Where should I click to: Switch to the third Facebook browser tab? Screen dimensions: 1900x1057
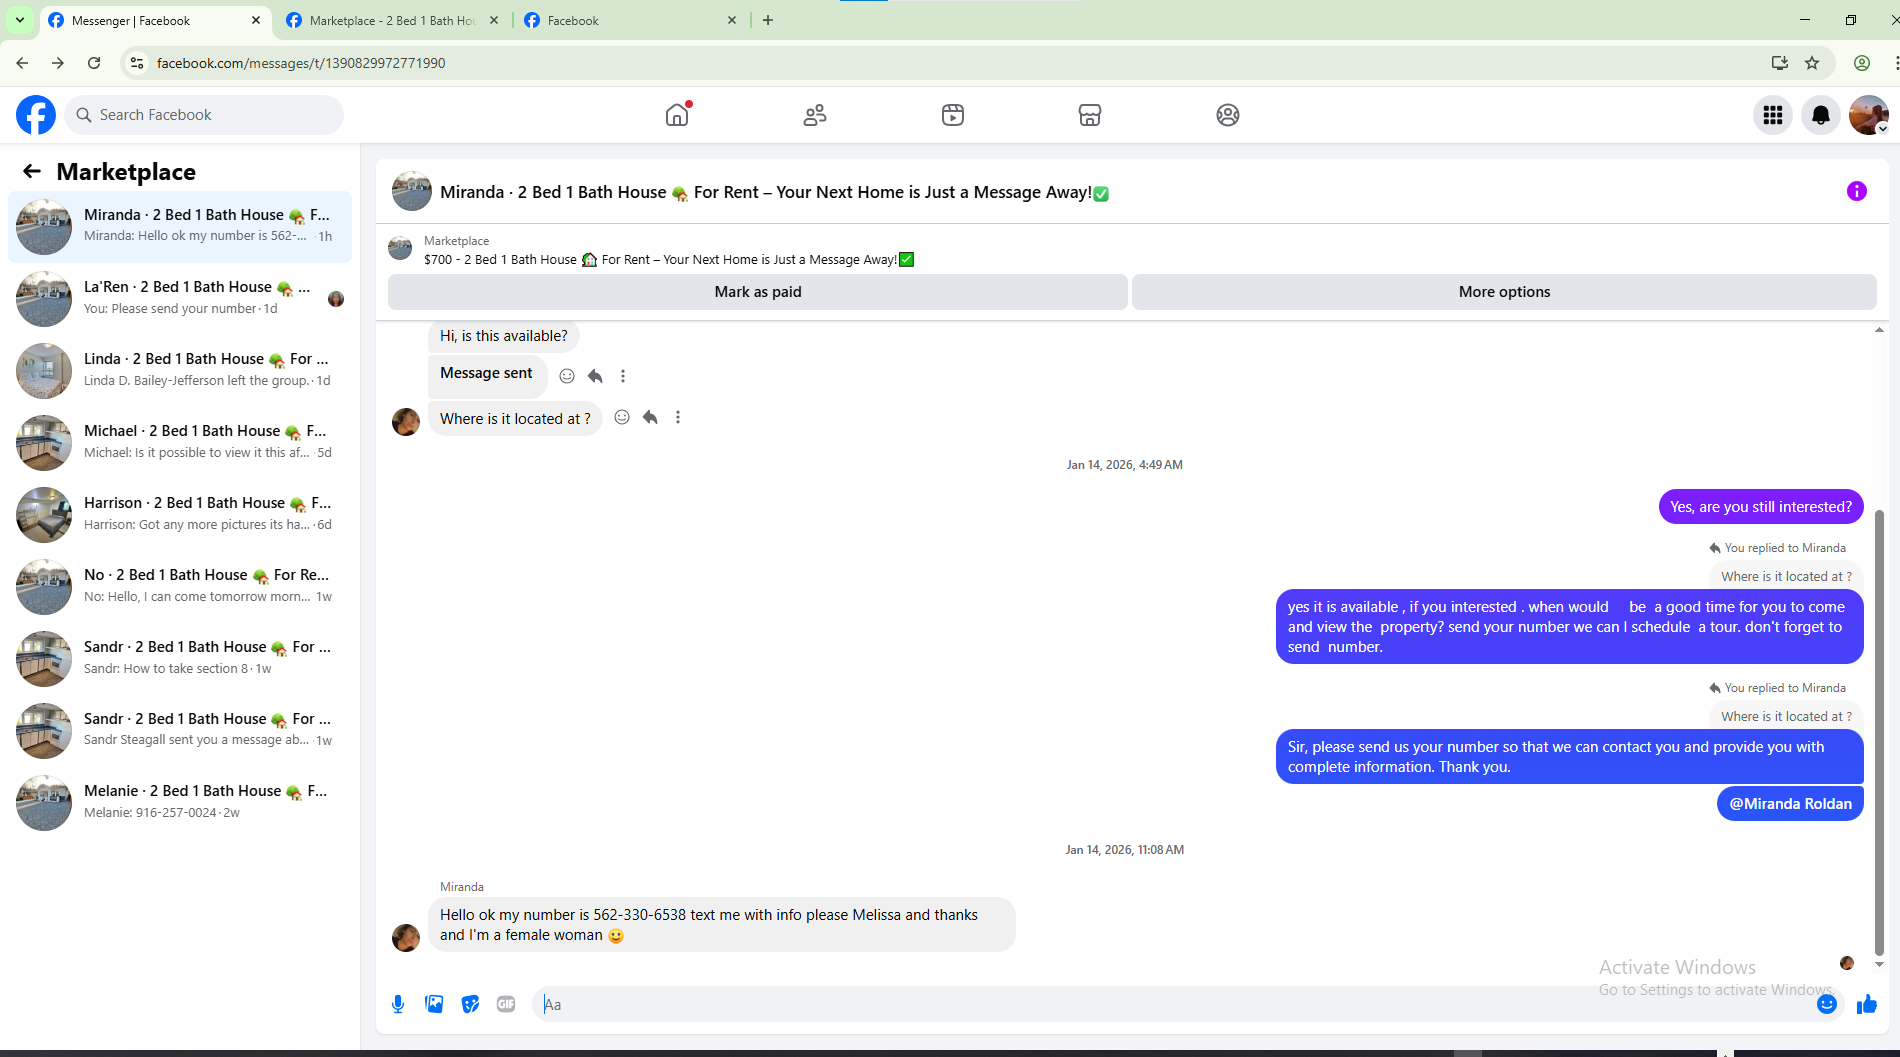630,20
